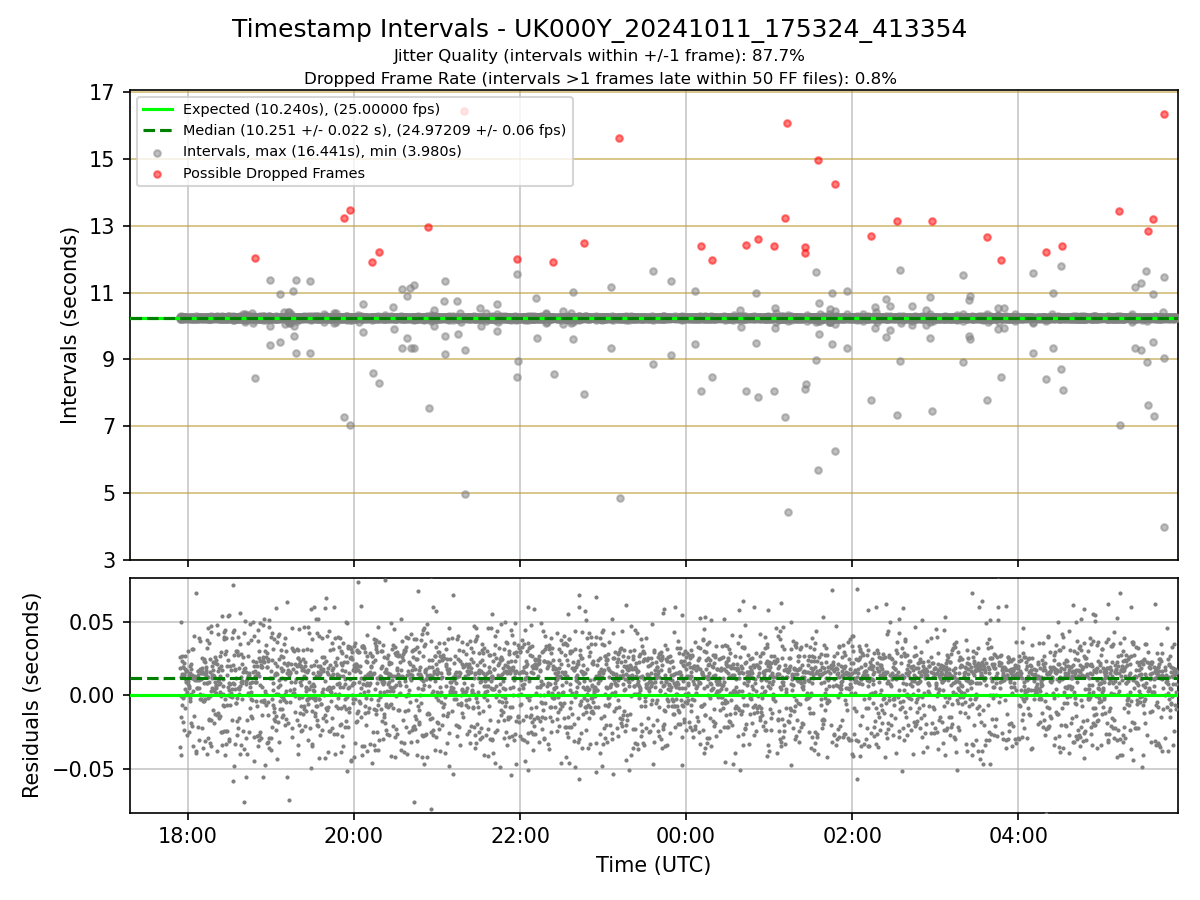The height and width of the screenshot is (900, 1200).
Task: Click the 00:00 time axis tick label
Action: [x=685, y=833]
